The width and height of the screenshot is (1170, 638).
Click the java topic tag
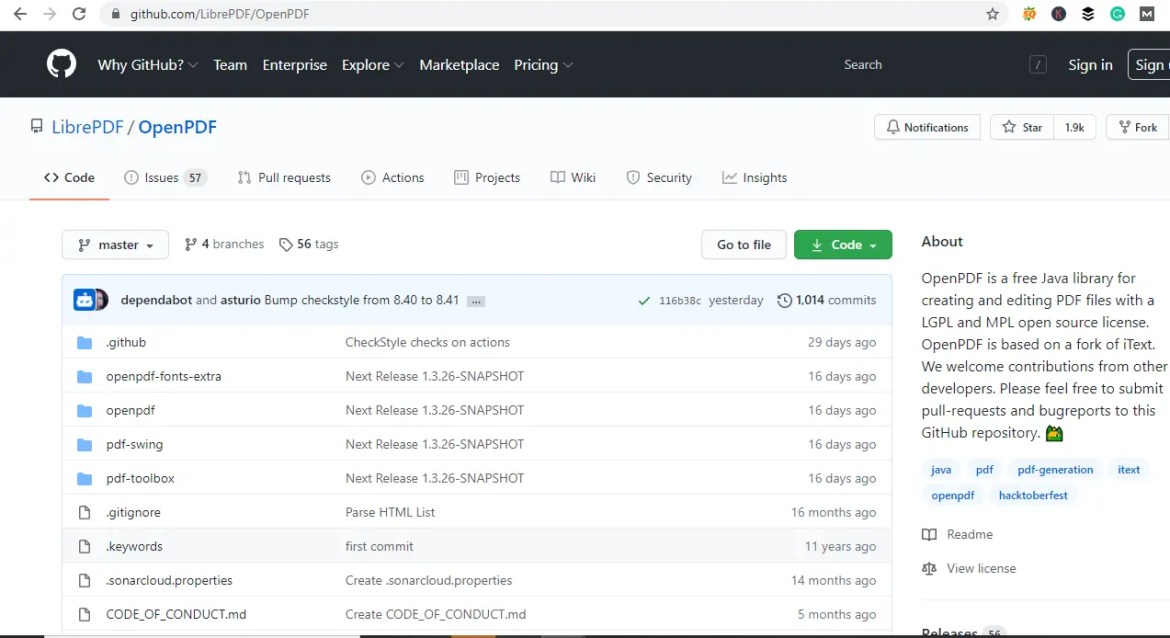(x=941, y=469)
